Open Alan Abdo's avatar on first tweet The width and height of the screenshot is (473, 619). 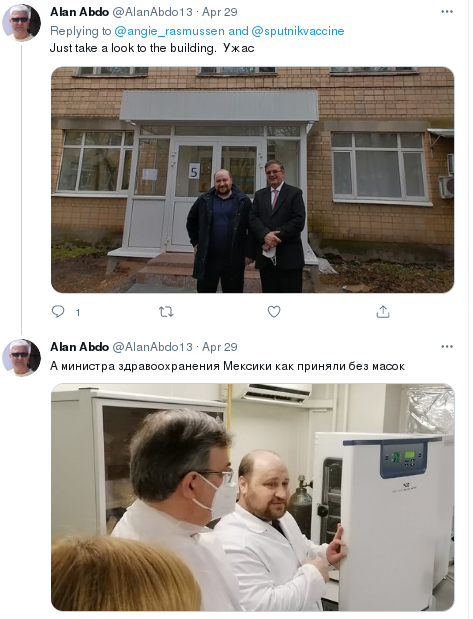pos(21,22)
